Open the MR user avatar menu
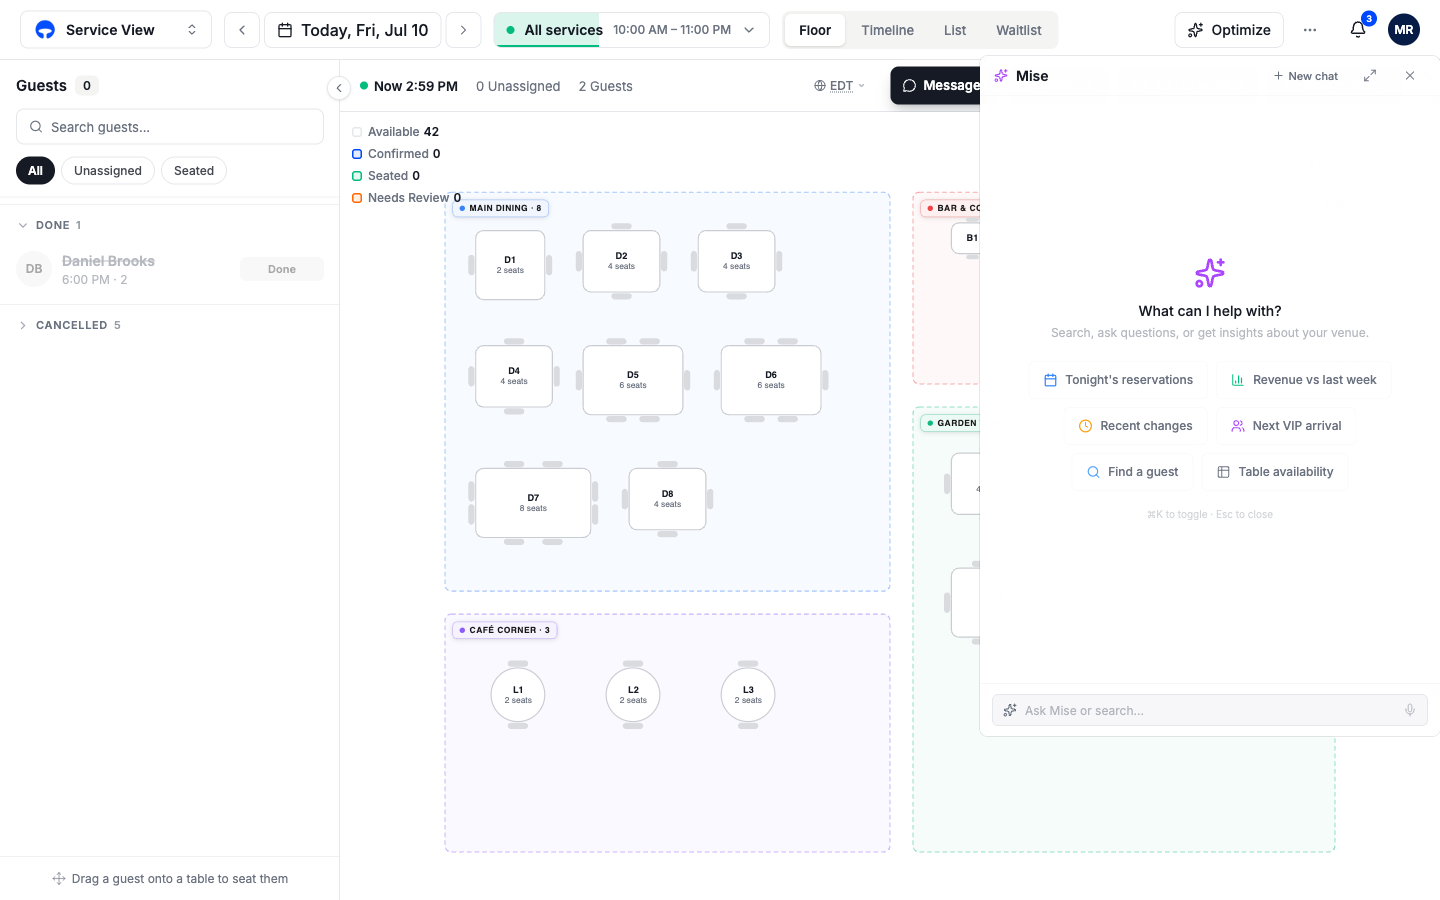The width and height of the screenshot is (1440, 900). (x=1404, y=30)
